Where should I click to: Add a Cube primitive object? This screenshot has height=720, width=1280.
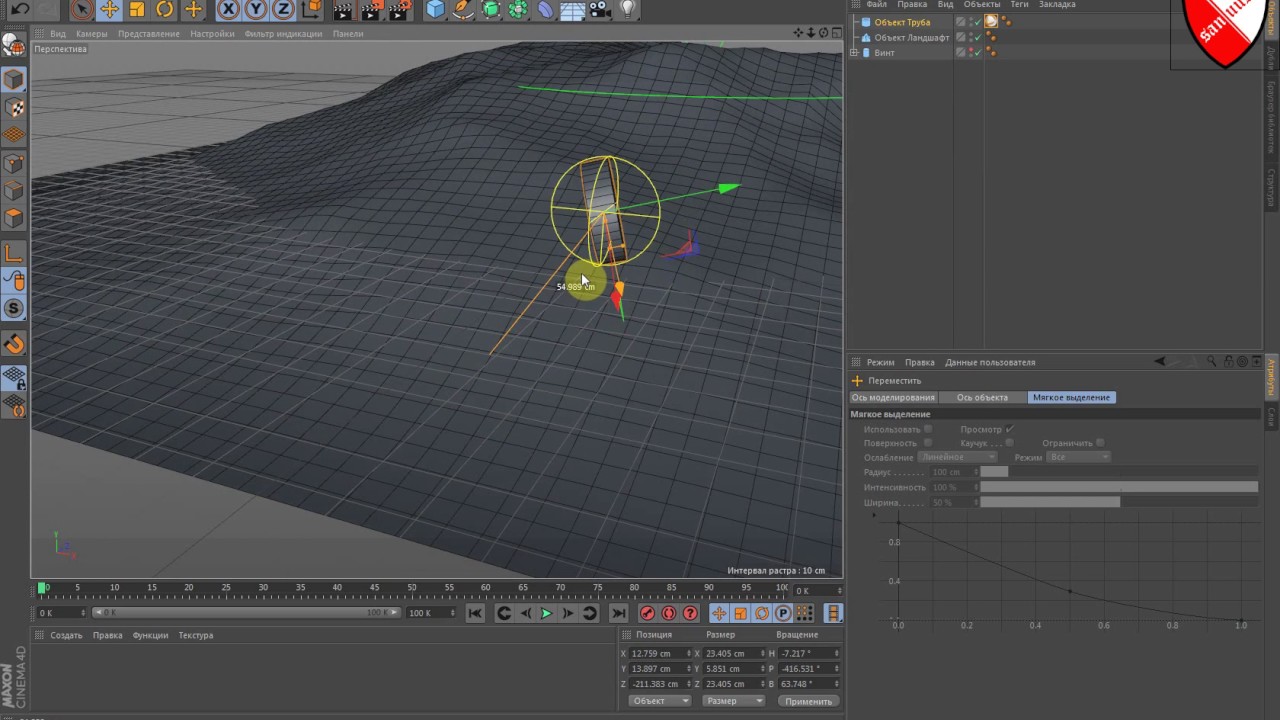435,10
